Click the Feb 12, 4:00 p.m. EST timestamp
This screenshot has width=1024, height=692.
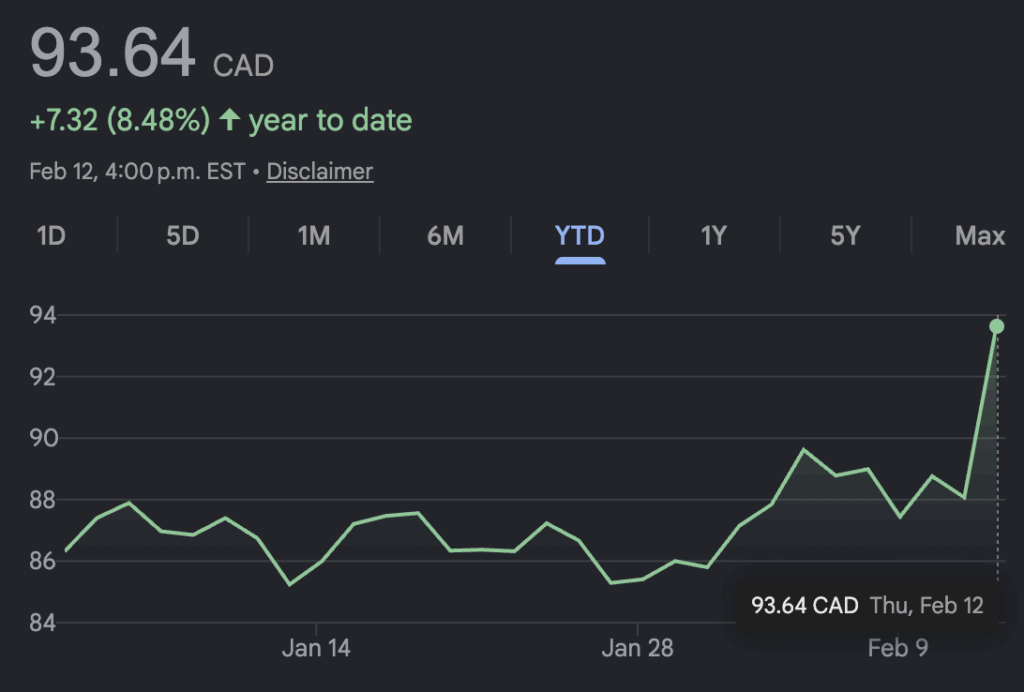pos(137,172)
